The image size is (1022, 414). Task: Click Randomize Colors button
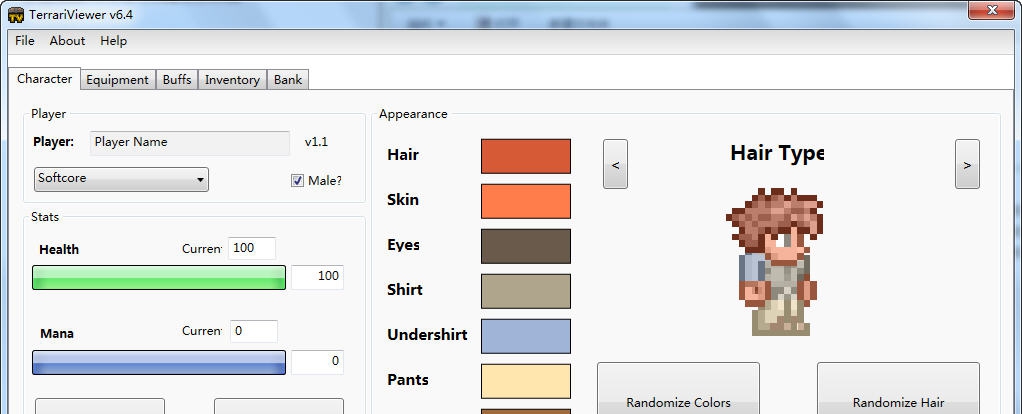coord(679,389)
